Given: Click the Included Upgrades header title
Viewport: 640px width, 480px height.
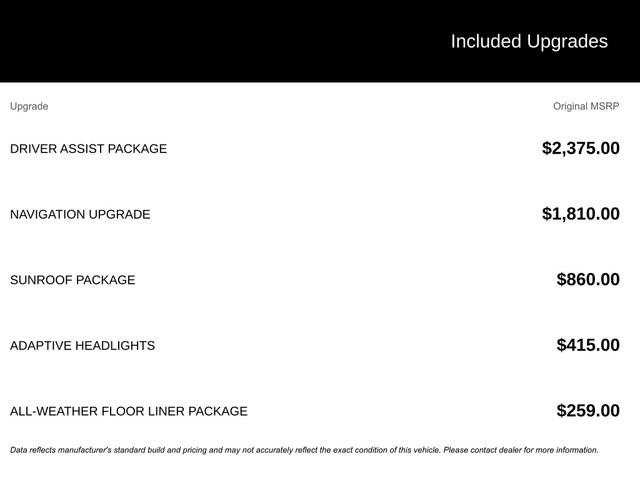Looking at the screenshot, I should coord(529,42).
